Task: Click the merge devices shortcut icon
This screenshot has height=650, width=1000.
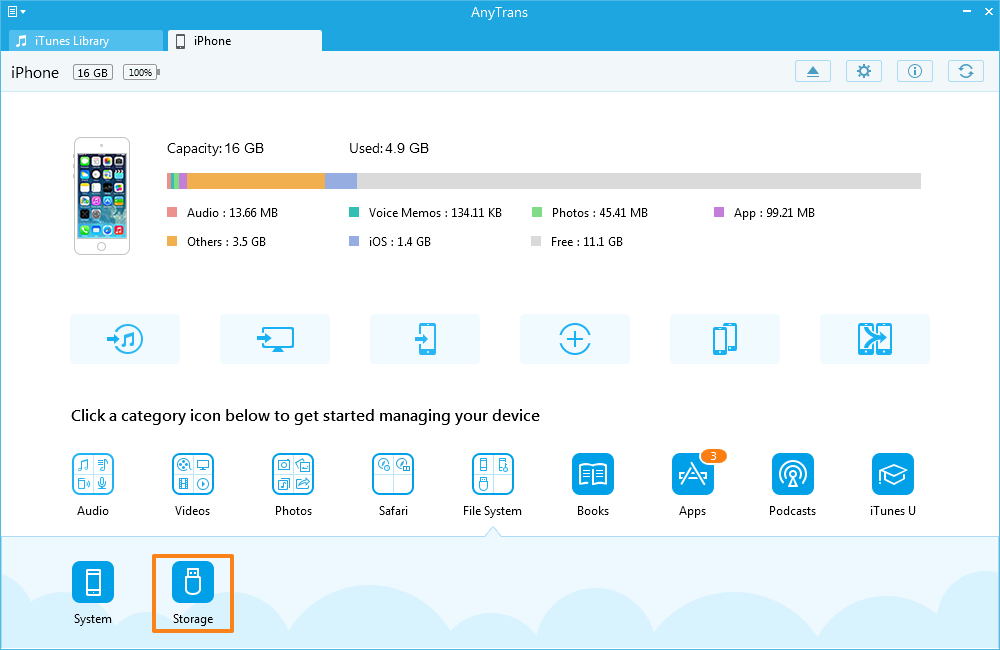Action: click(875, 339)
